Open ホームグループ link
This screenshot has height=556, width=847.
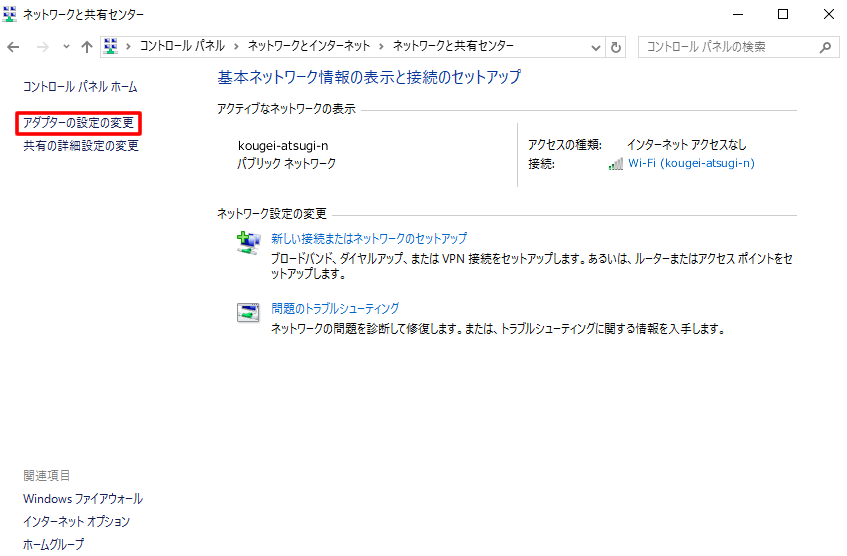tap(53, 544)
